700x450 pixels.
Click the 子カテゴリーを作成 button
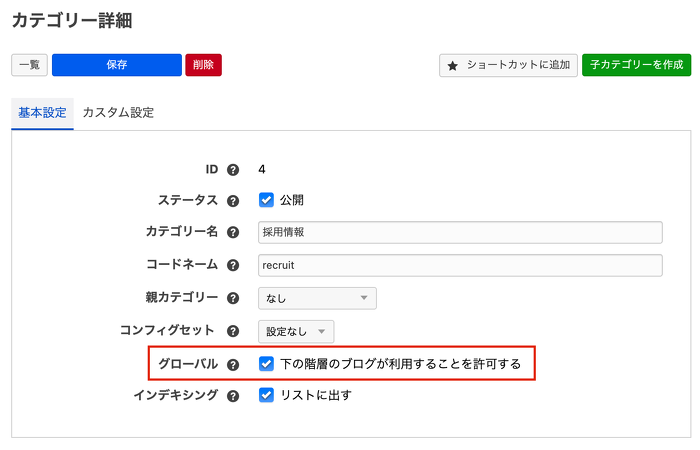coord(636,65)
